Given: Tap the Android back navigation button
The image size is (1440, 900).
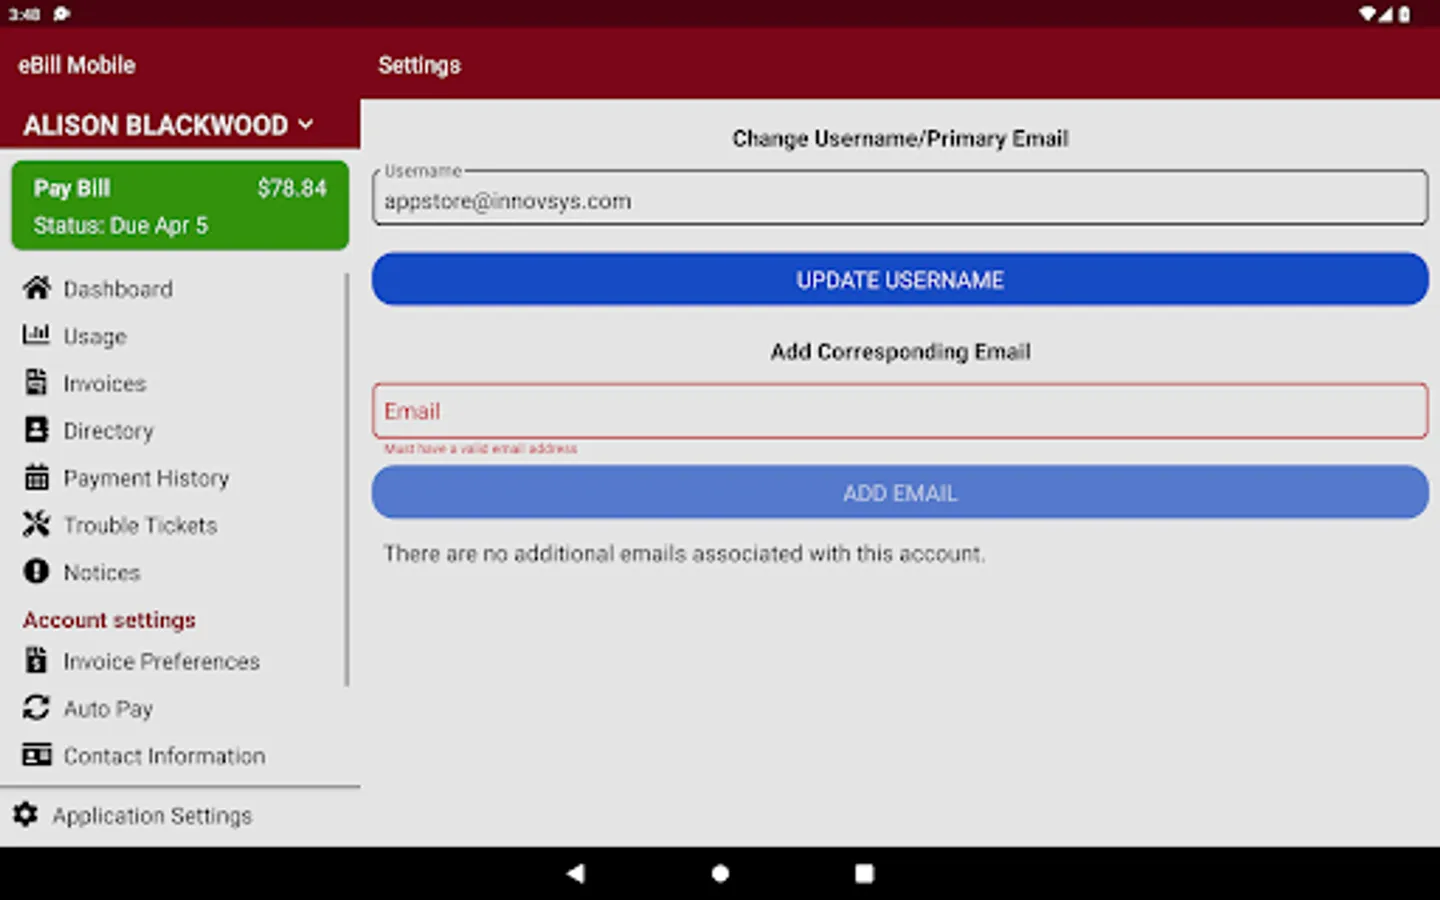Looking at the screenshot, I should coord(575,873).
